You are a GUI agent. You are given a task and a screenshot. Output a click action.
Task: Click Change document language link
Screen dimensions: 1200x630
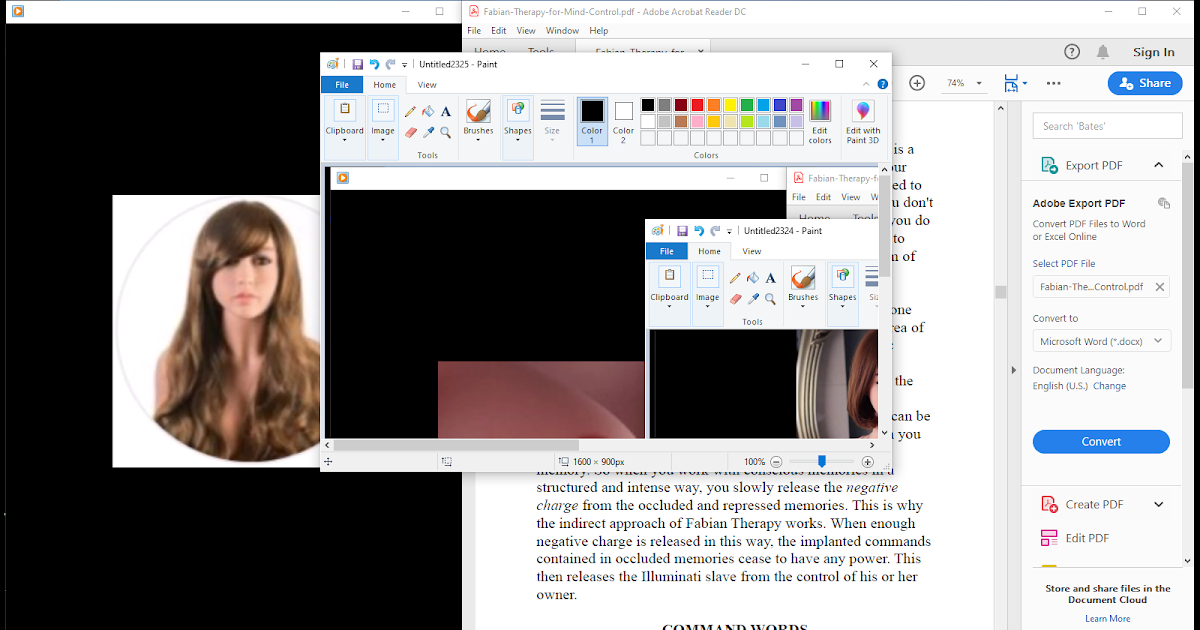click(x=1110, y=386)
